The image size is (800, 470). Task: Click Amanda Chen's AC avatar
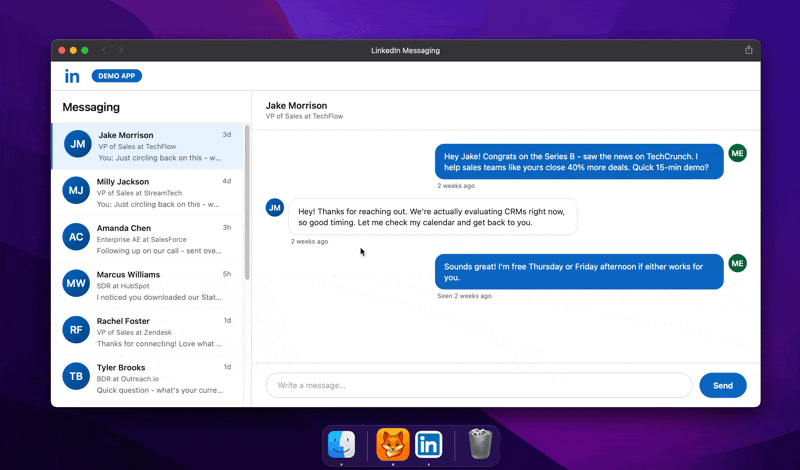coord(76,236)
